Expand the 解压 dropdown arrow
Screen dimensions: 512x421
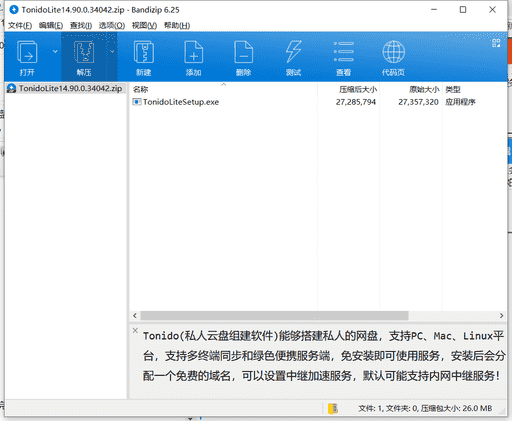(112, 51)
